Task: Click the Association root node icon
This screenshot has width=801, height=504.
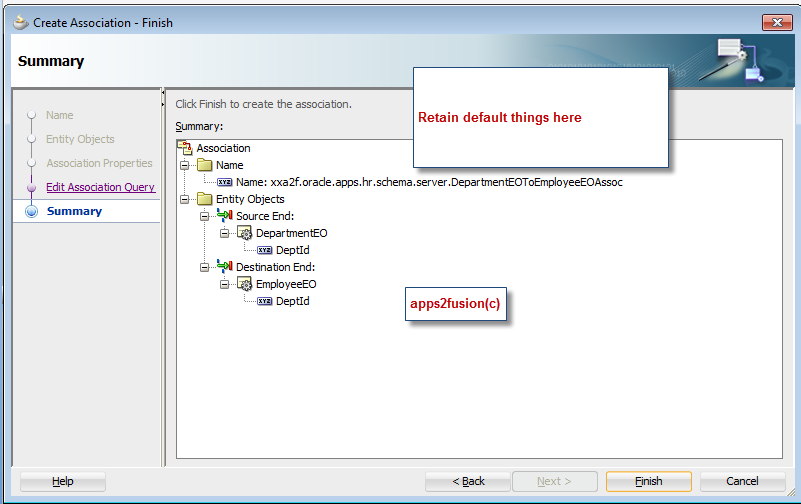Action: pyautogui.click(x=185, y=148)
